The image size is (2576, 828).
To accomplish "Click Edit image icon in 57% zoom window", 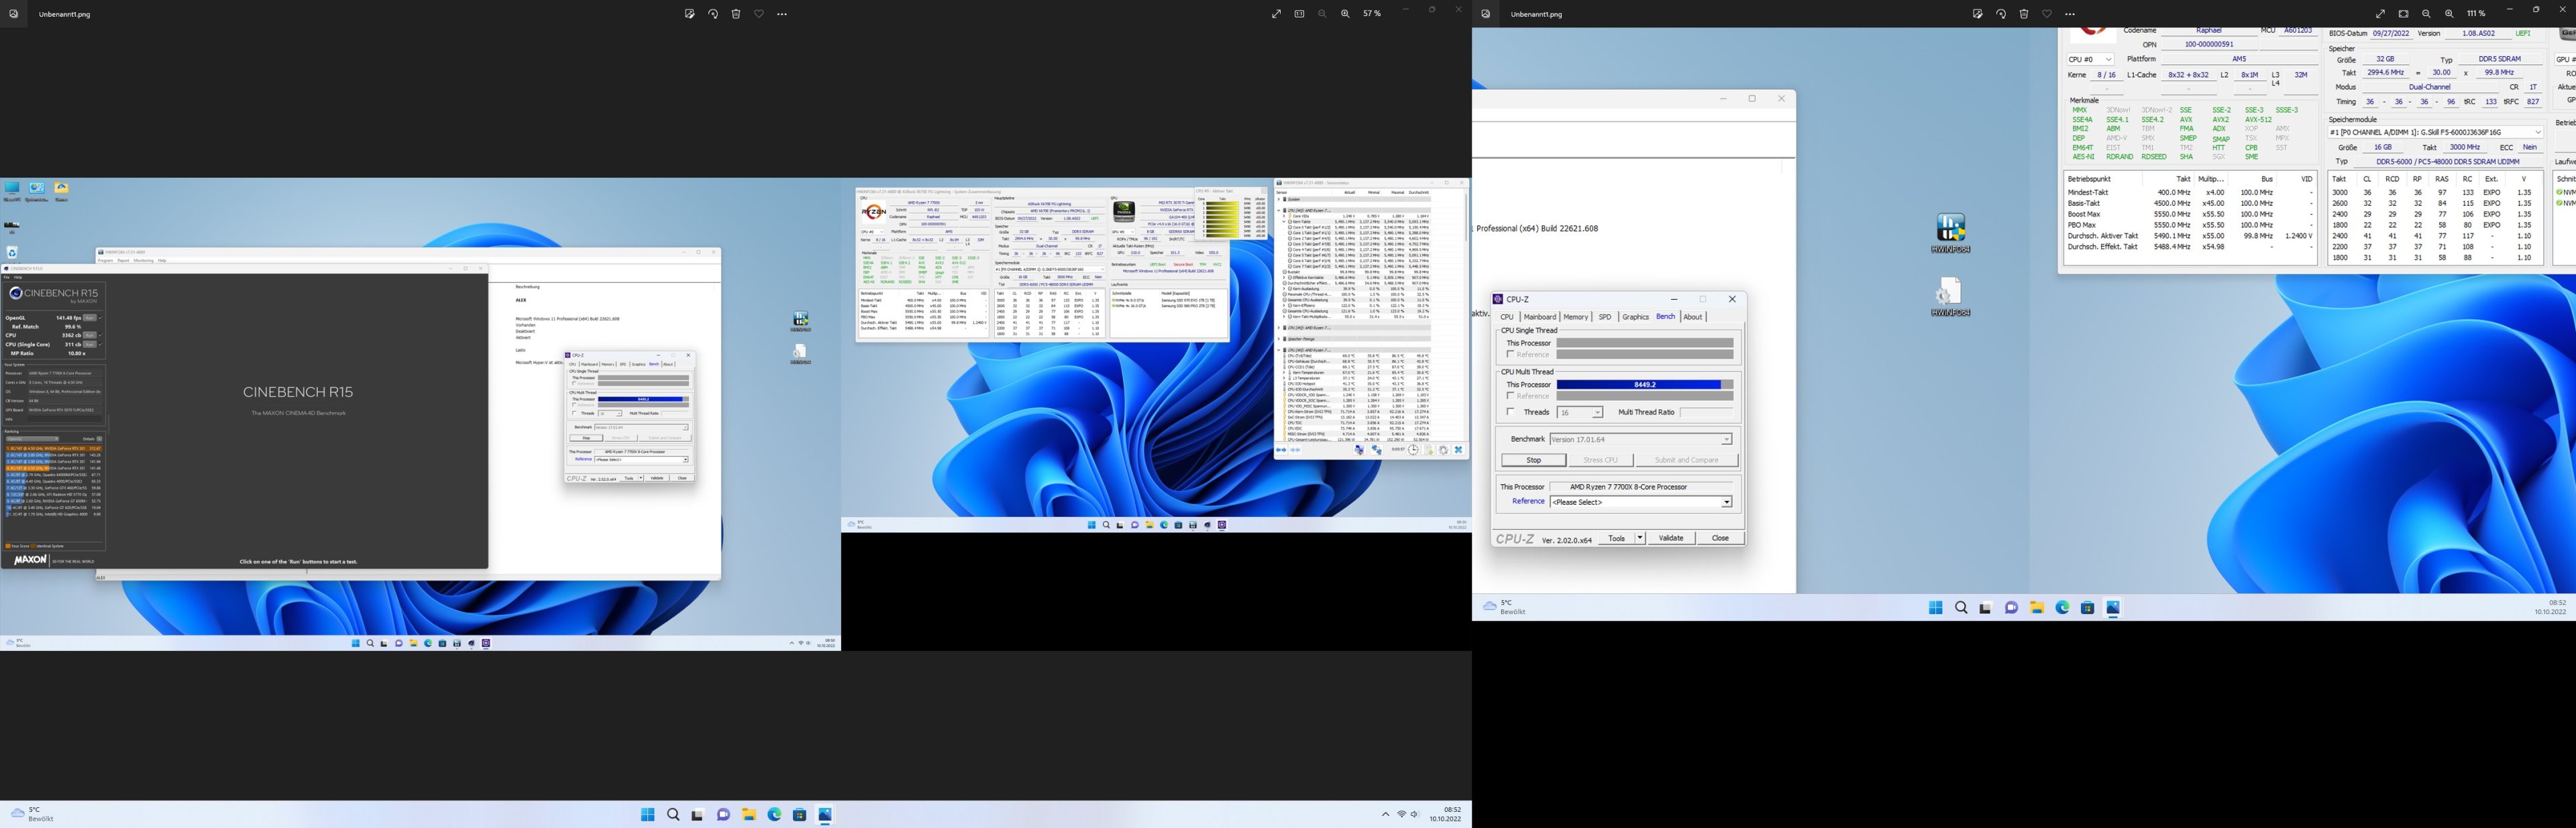I will pos(689,14).
